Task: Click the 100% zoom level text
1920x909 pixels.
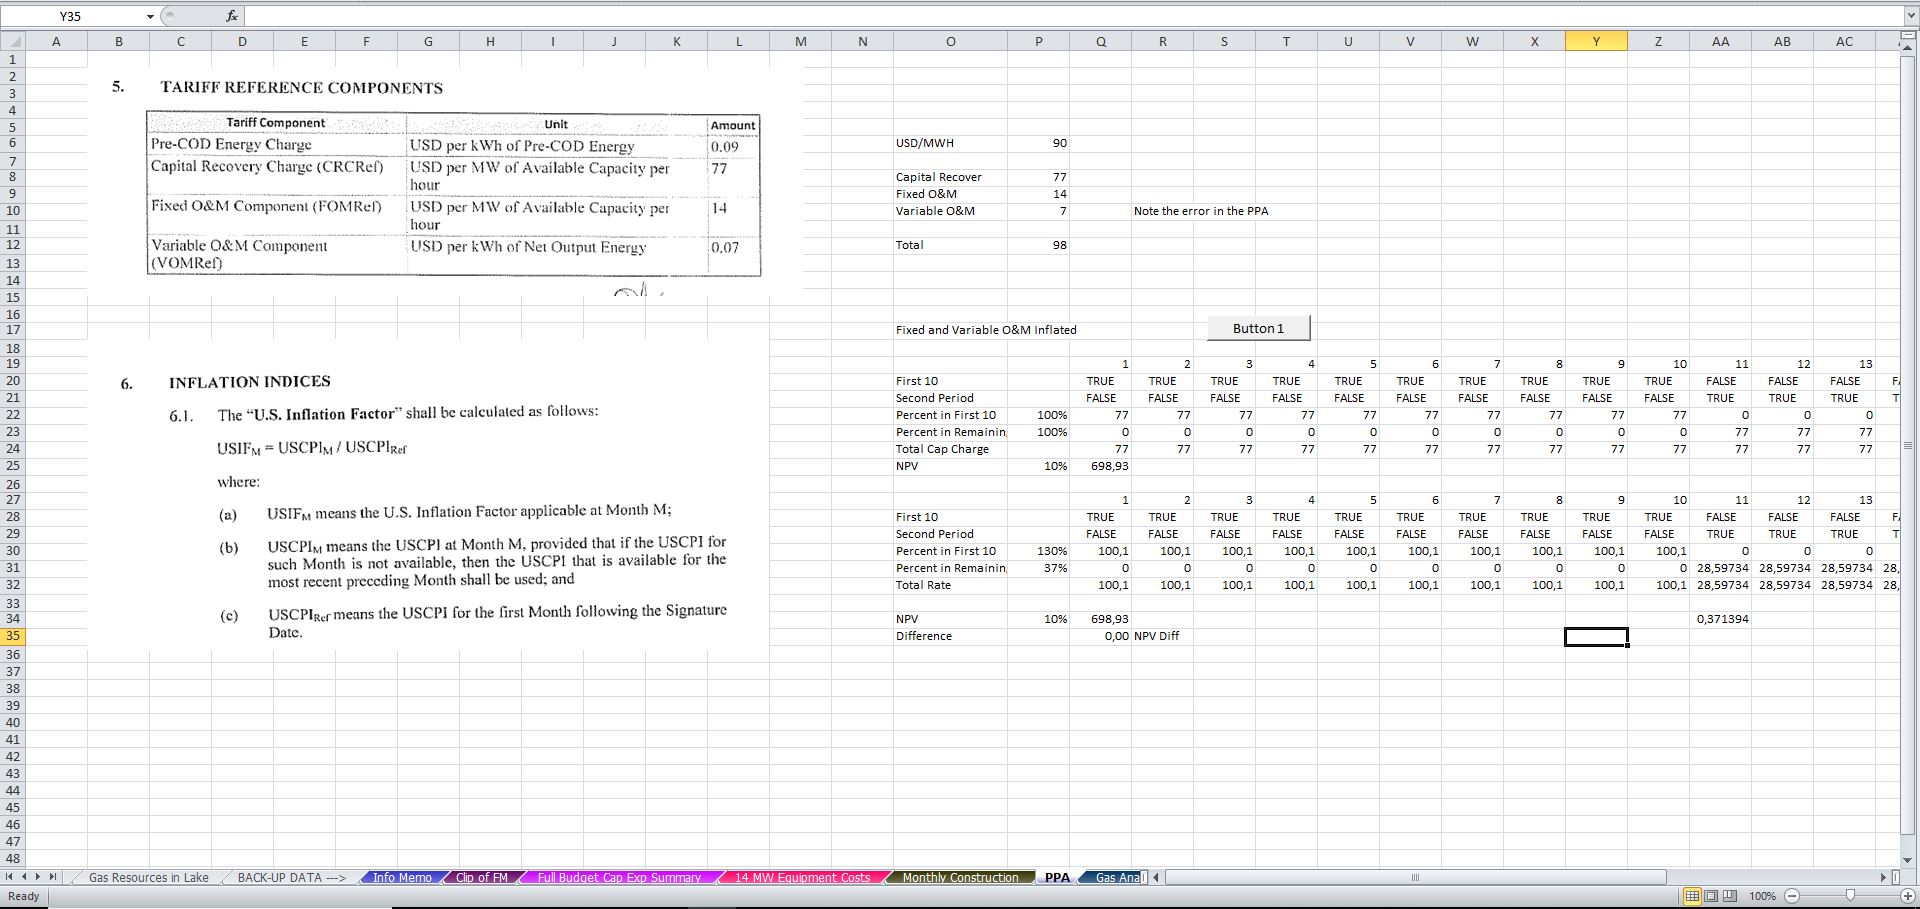Action: (x=1762, y=896)
